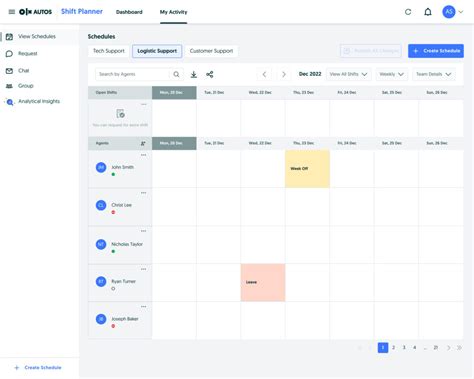The width and height of the screenshot is (474, 379).
Task: Click Joseph Baker agent name
Action: click(x=125, y=319)
